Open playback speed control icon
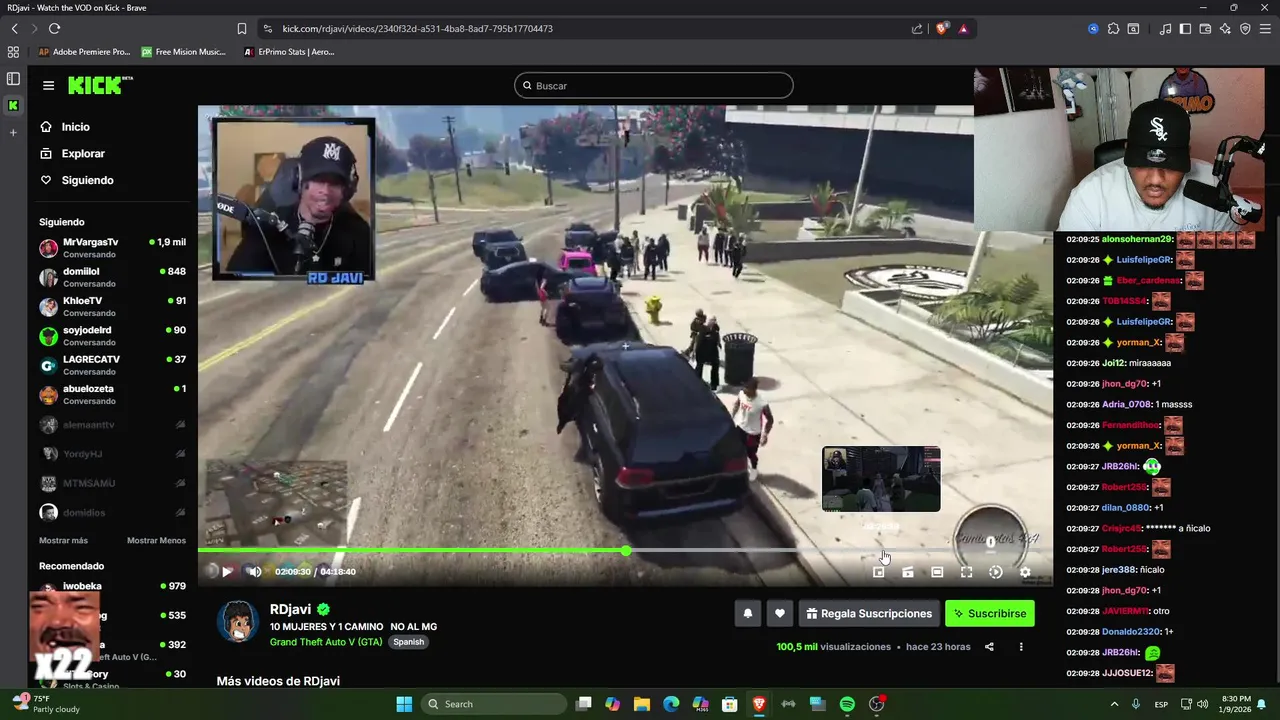Viewport: 1280px width, 720px height. (996, 572)
